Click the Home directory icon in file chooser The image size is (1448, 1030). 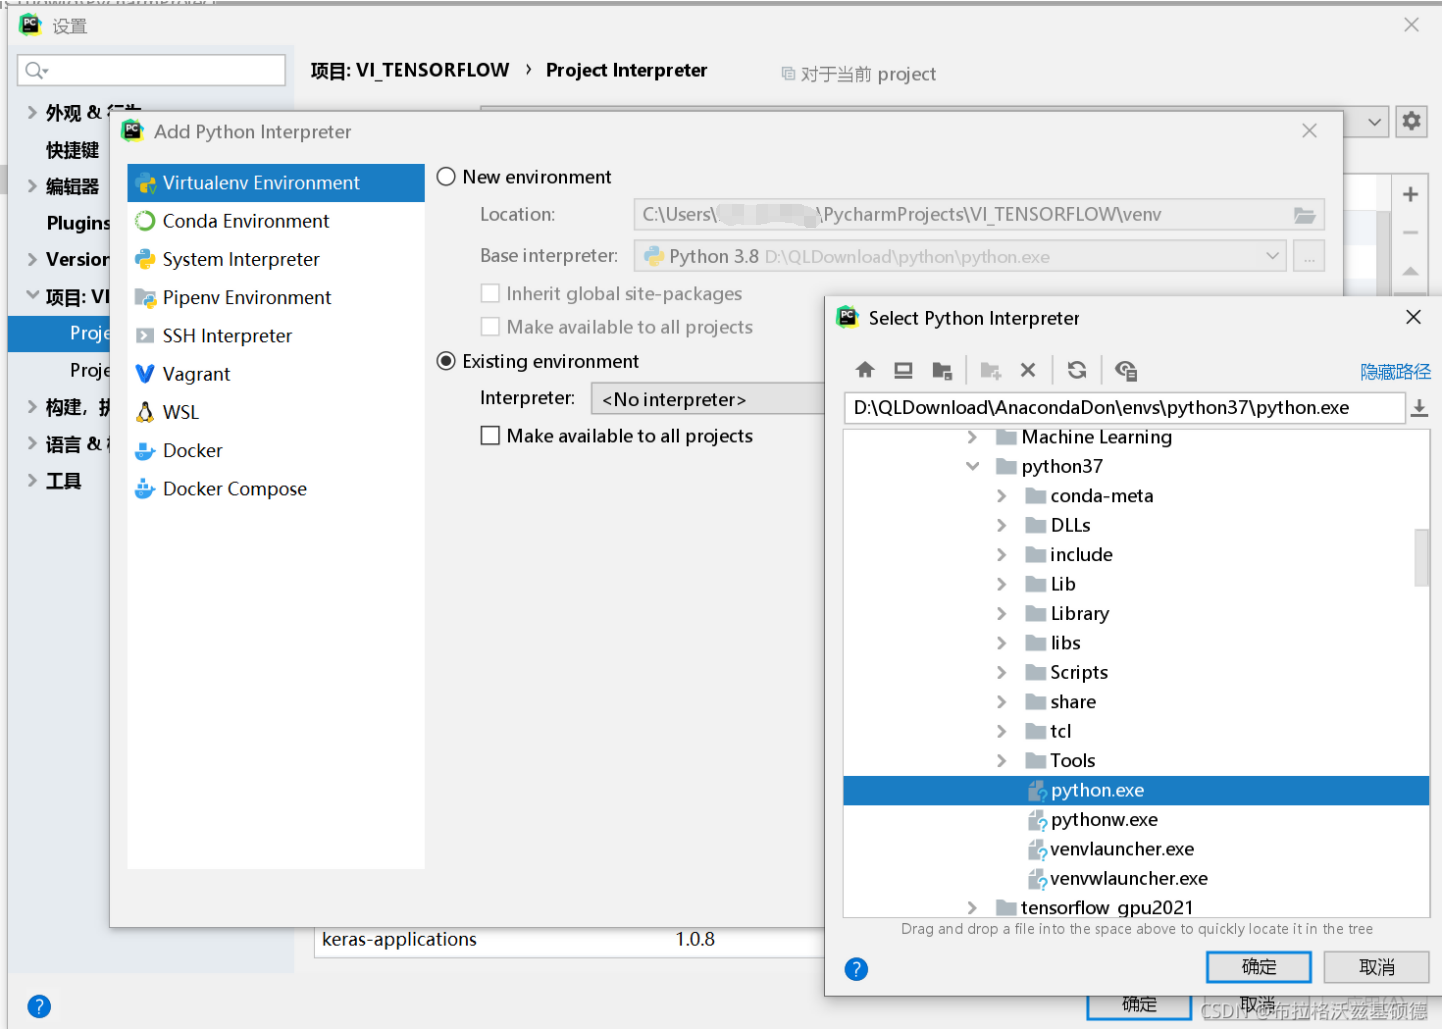[x=864, y=370]
